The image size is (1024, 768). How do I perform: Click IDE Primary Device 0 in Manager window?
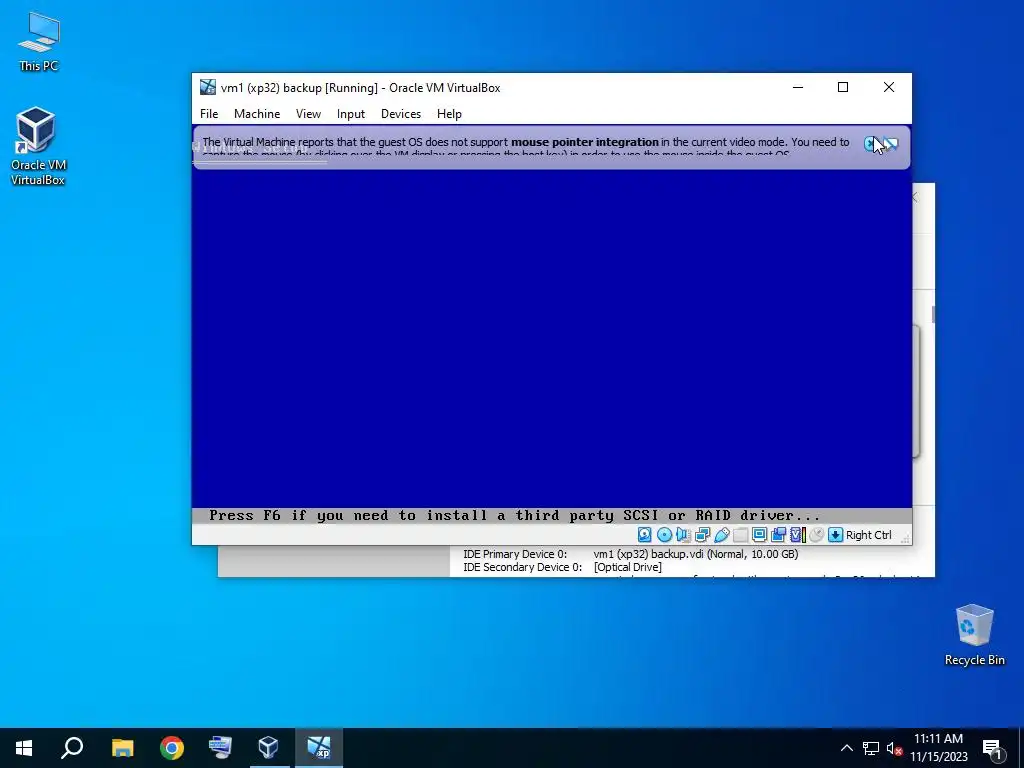point(515,554)
